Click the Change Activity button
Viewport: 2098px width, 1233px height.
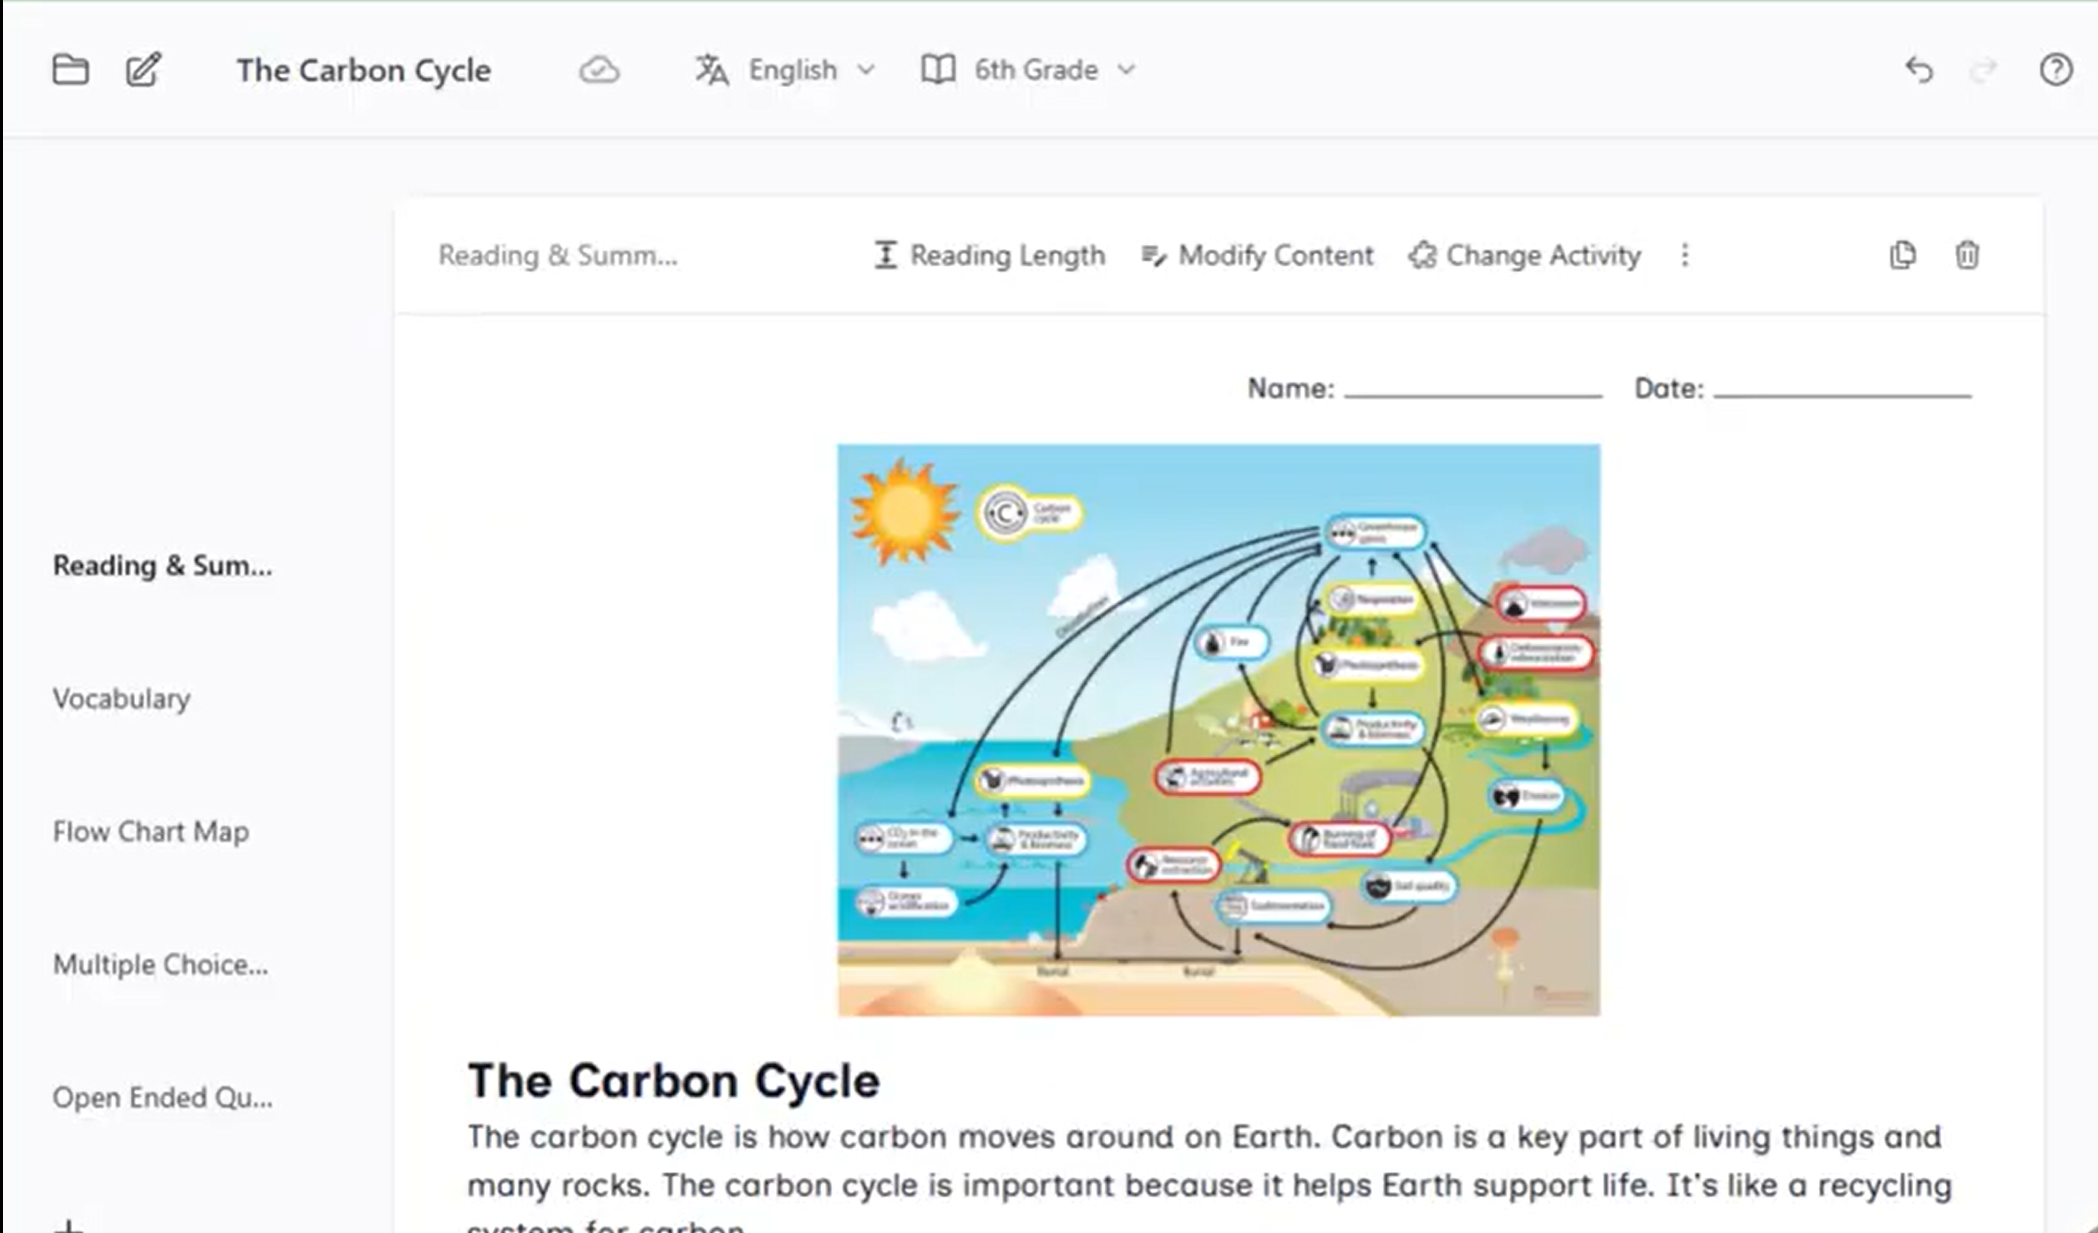point(1525,255)
